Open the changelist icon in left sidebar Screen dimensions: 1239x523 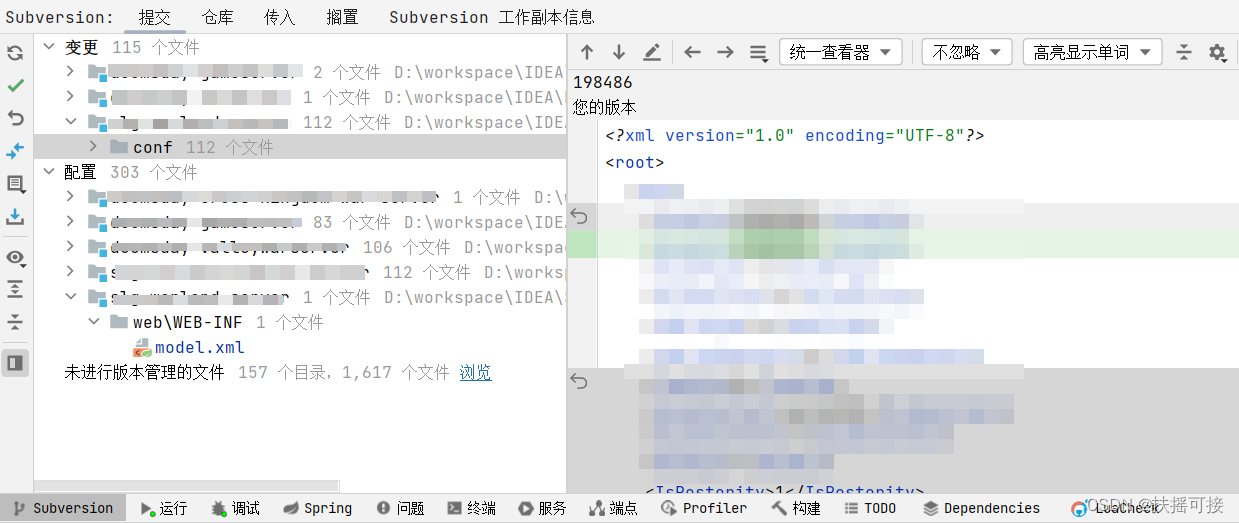15,184
